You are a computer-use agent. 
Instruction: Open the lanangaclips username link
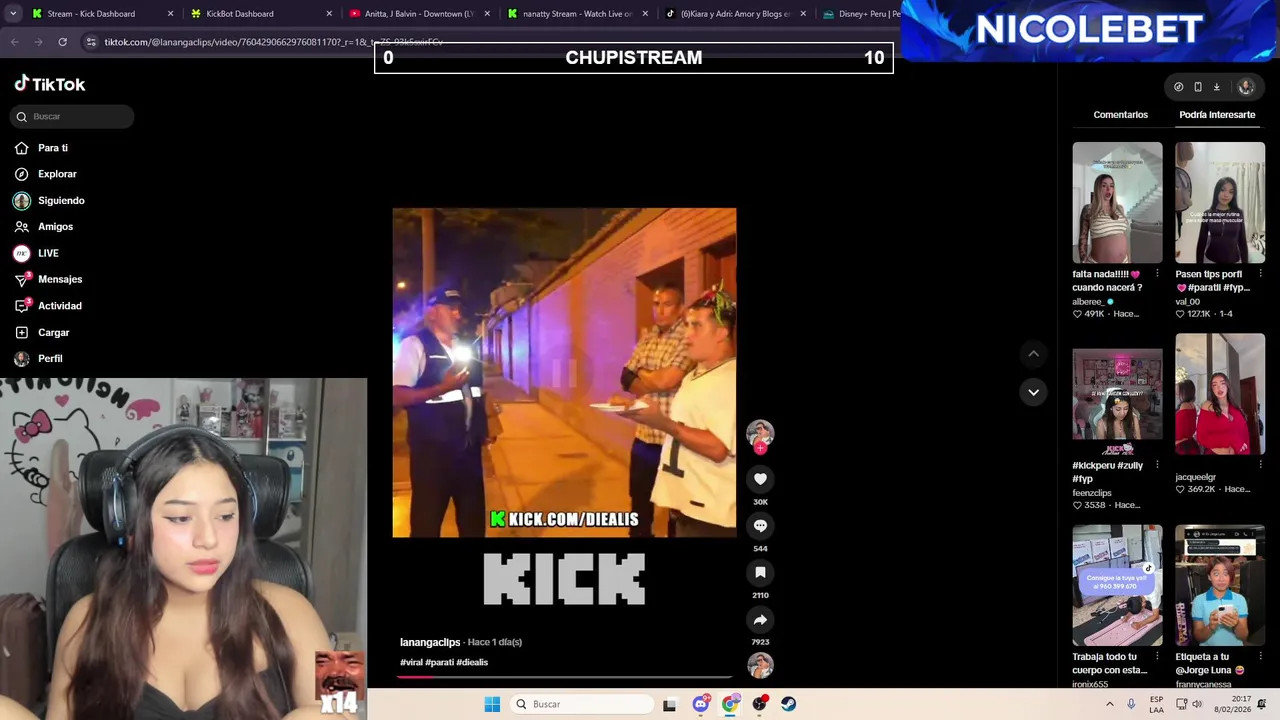[x=430, y=642]
